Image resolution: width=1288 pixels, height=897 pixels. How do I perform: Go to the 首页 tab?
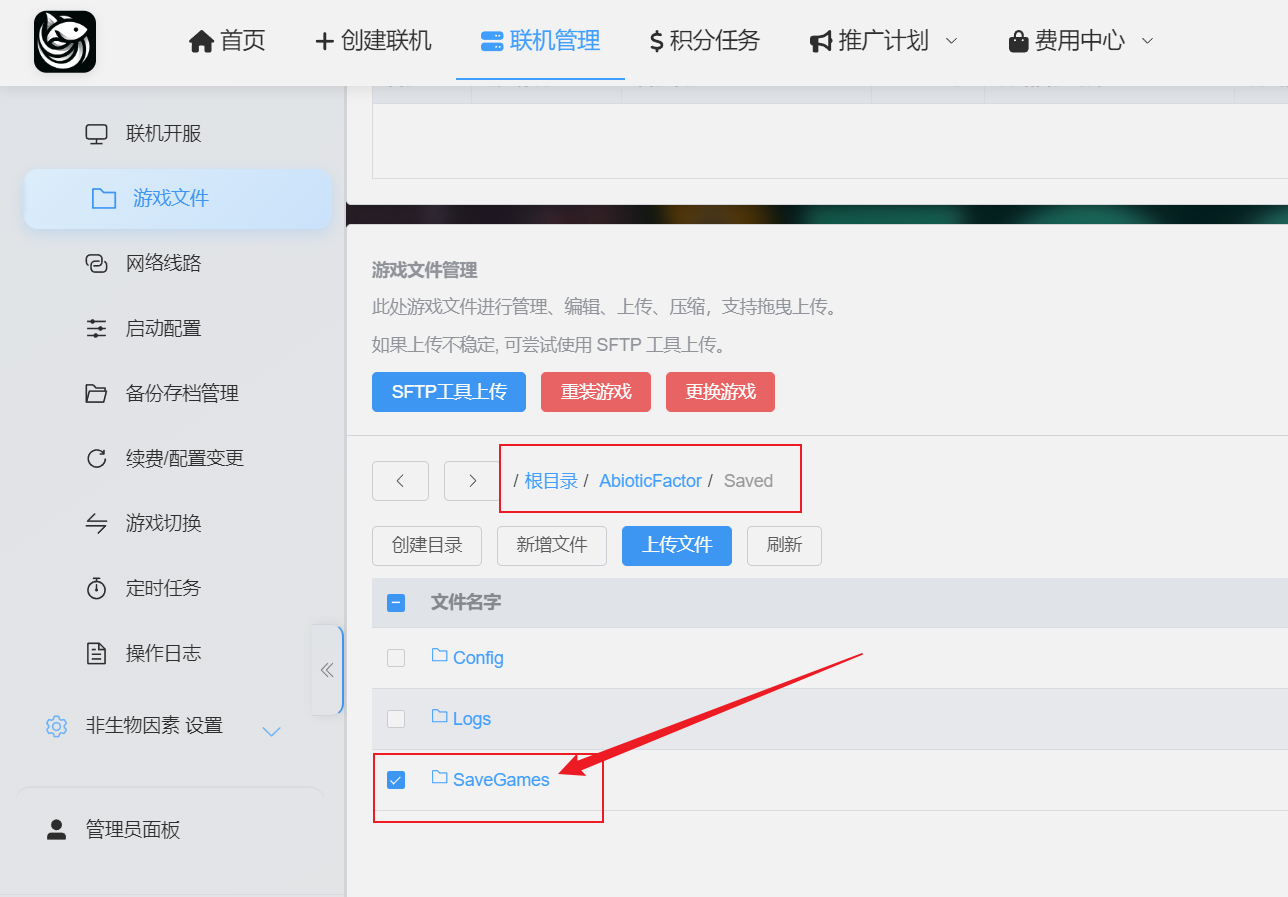(228, 41)
